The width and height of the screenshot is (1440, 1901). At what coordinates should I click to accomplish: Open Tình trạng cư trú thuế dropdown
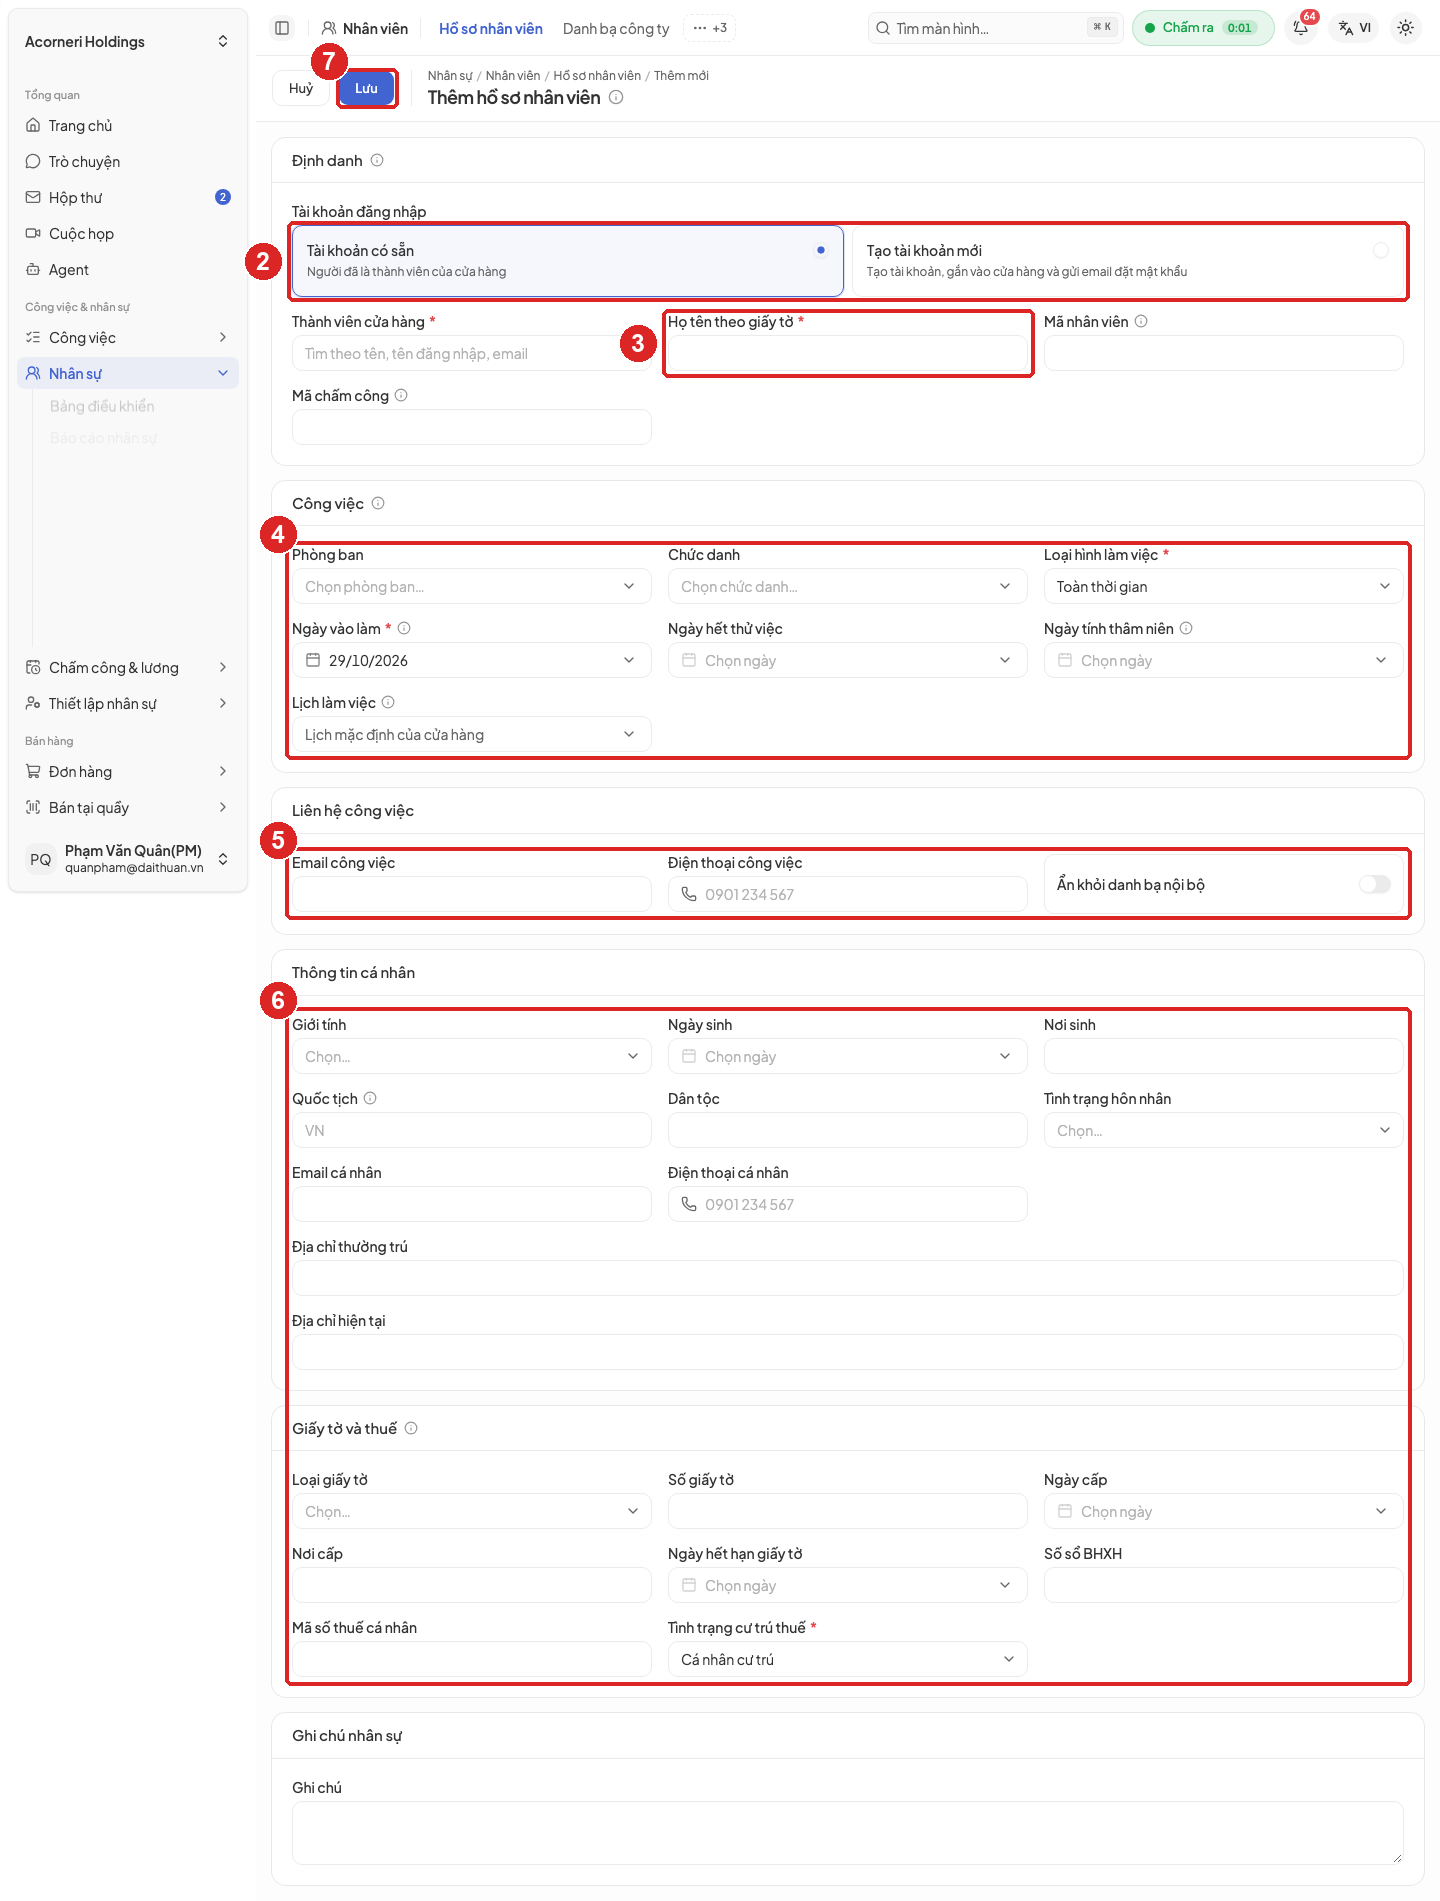848,1659
